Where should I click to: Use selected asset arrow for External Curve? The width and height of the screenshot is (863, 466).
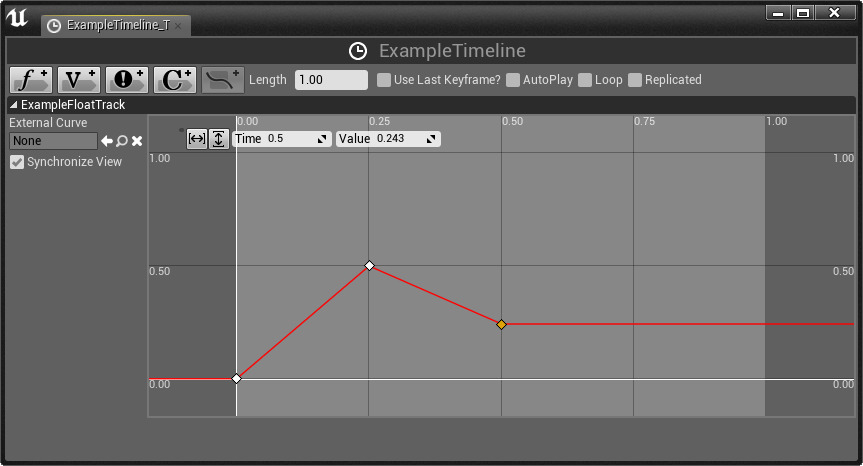[107, 141]
